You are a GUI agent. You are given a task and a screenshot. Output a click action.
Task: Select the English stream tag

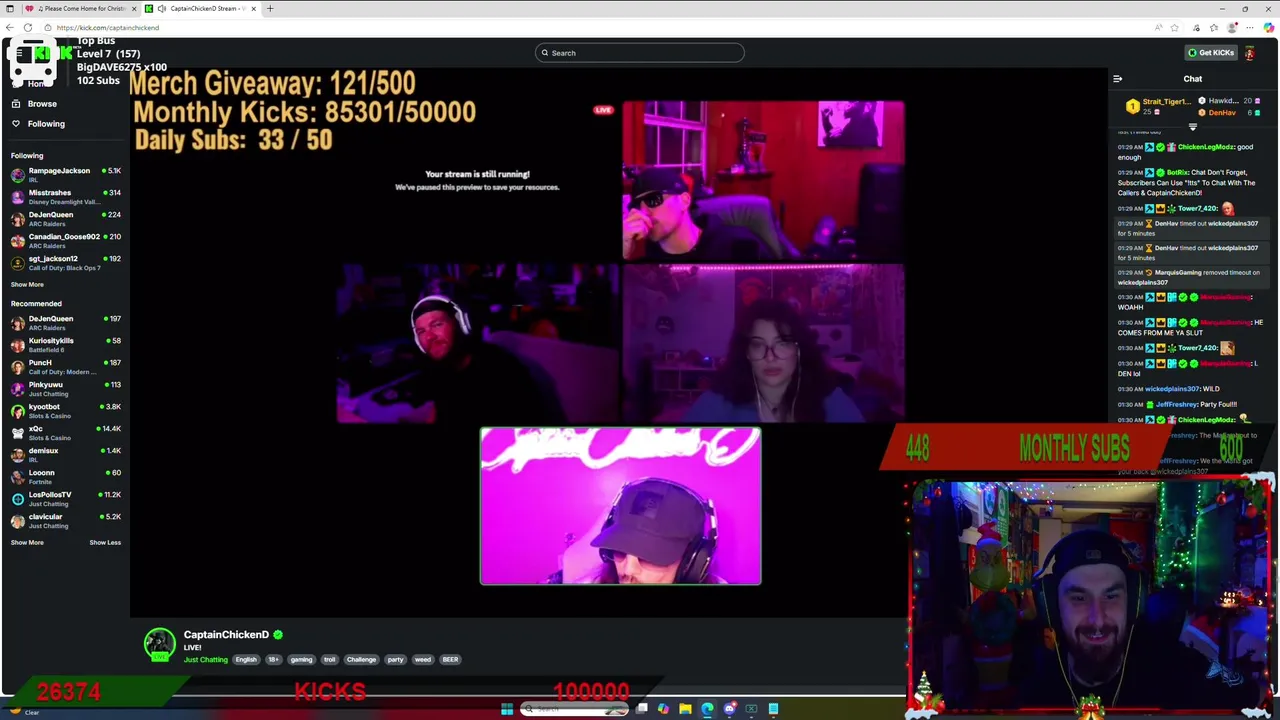(246, 659)
